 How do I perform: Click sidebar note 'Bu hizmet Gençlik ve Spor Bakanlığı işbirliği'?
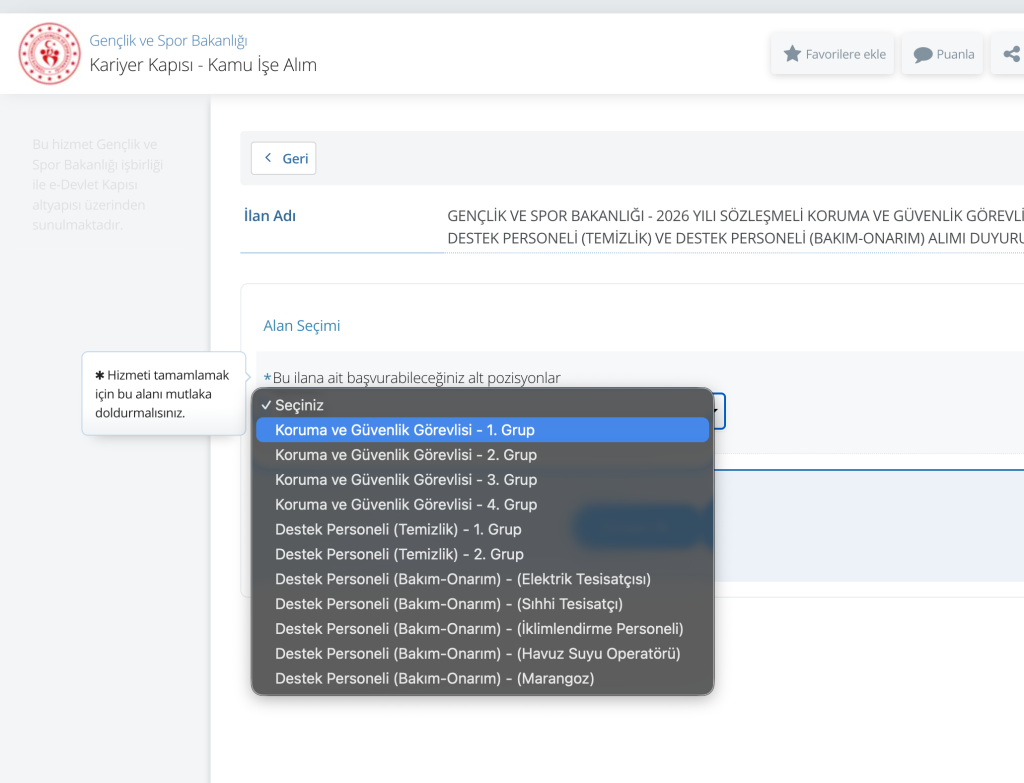click(x=98, y=184)
